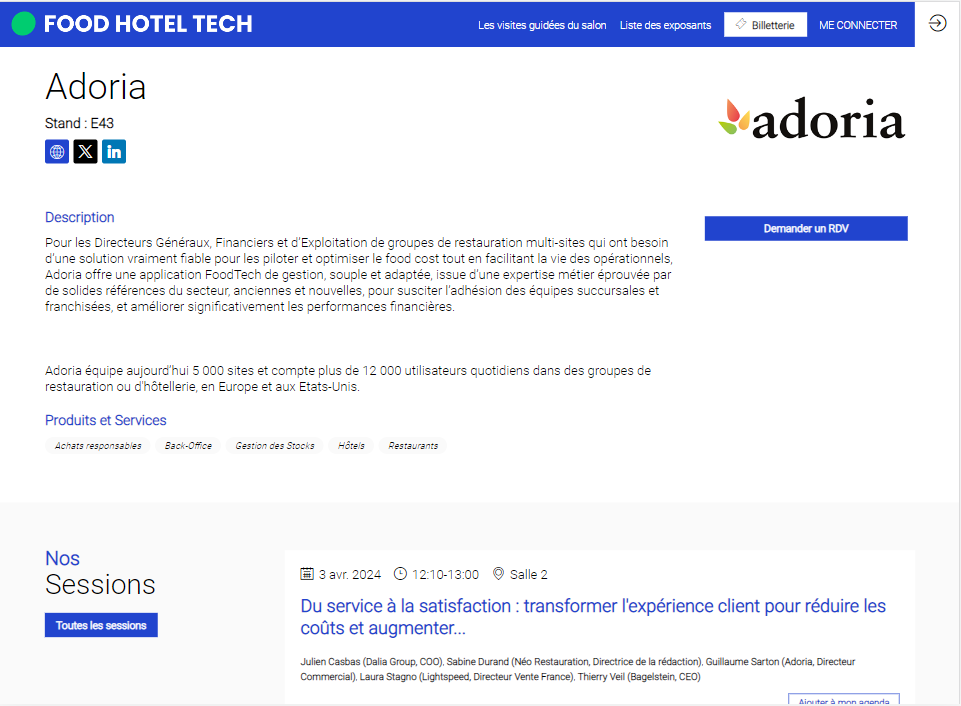961x706 pixels.
Task: Select the Gestion des Stocks tag
Action: (275, 446)
